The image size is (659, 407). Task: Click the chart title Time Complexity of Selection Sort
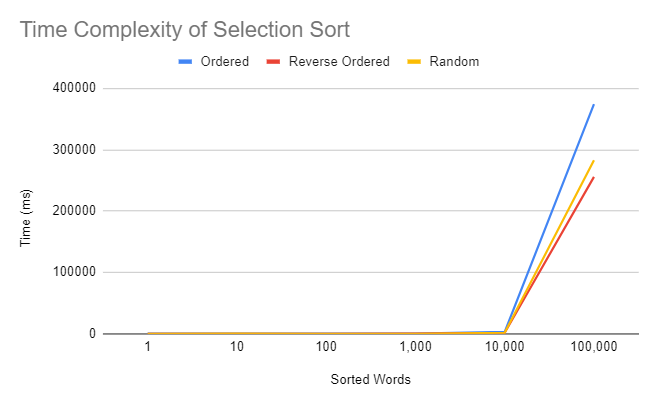(185, 30)
